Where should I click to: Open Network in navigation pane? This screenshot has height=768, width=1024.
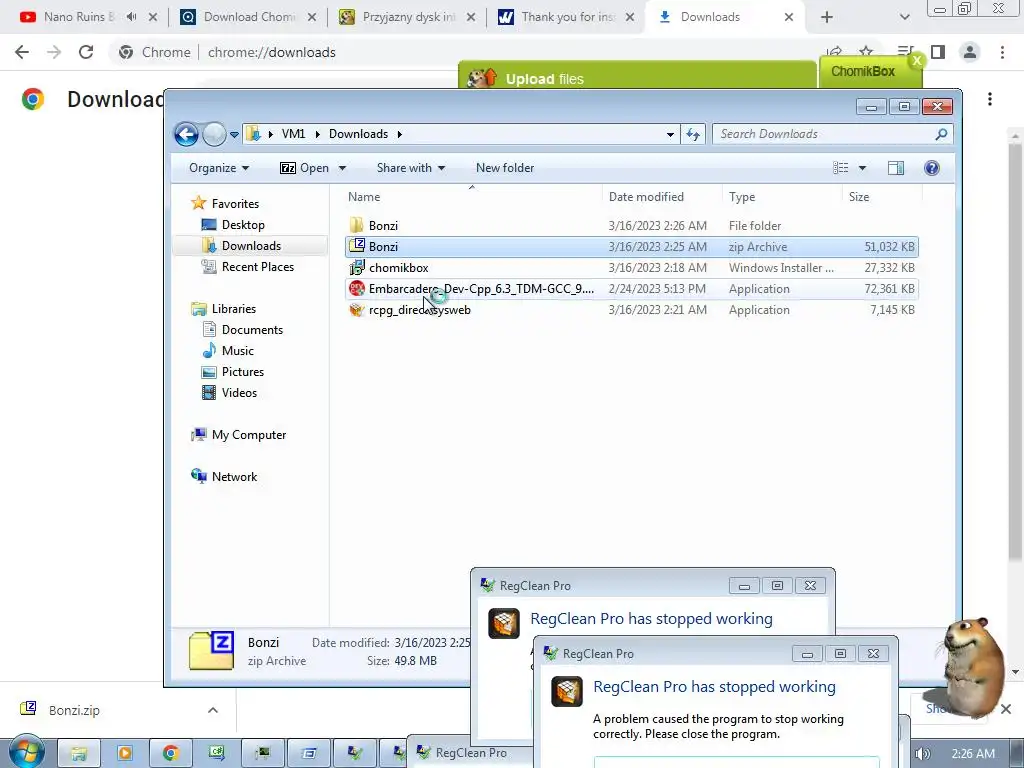pyautogui.click(x=234, y=477)
